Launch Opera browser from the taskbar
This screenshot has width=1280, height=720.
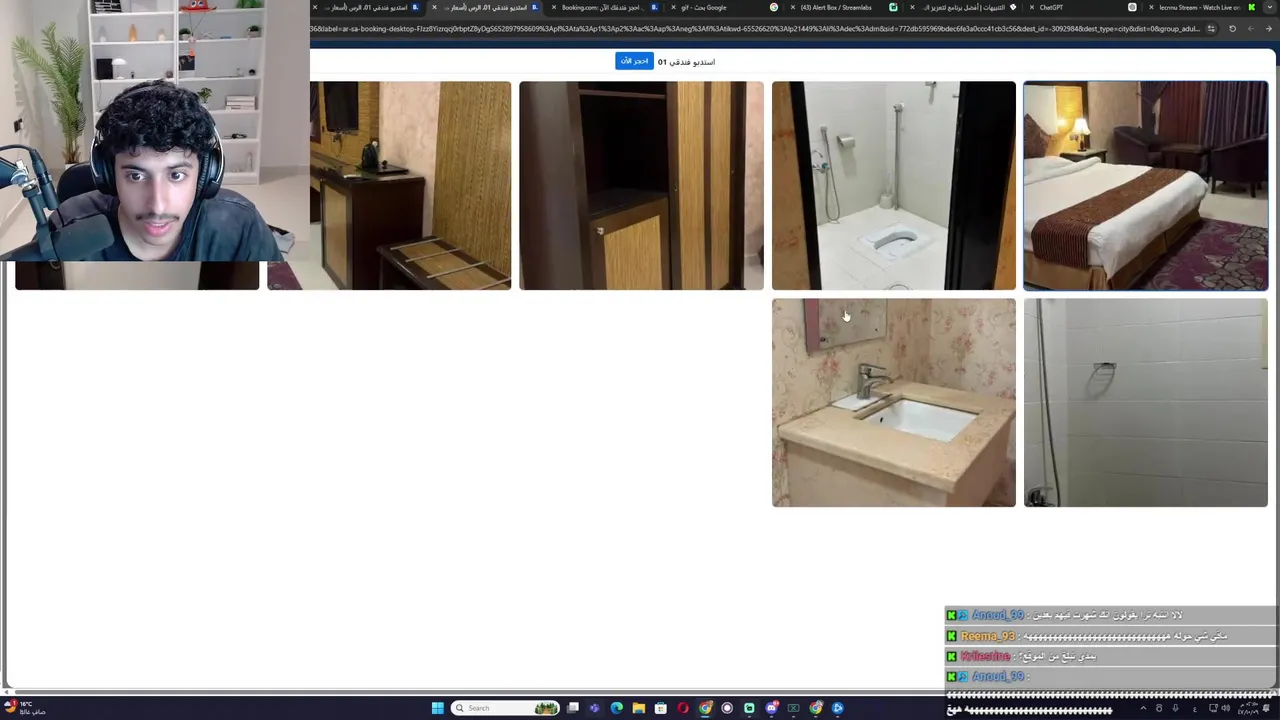[683, 708]
